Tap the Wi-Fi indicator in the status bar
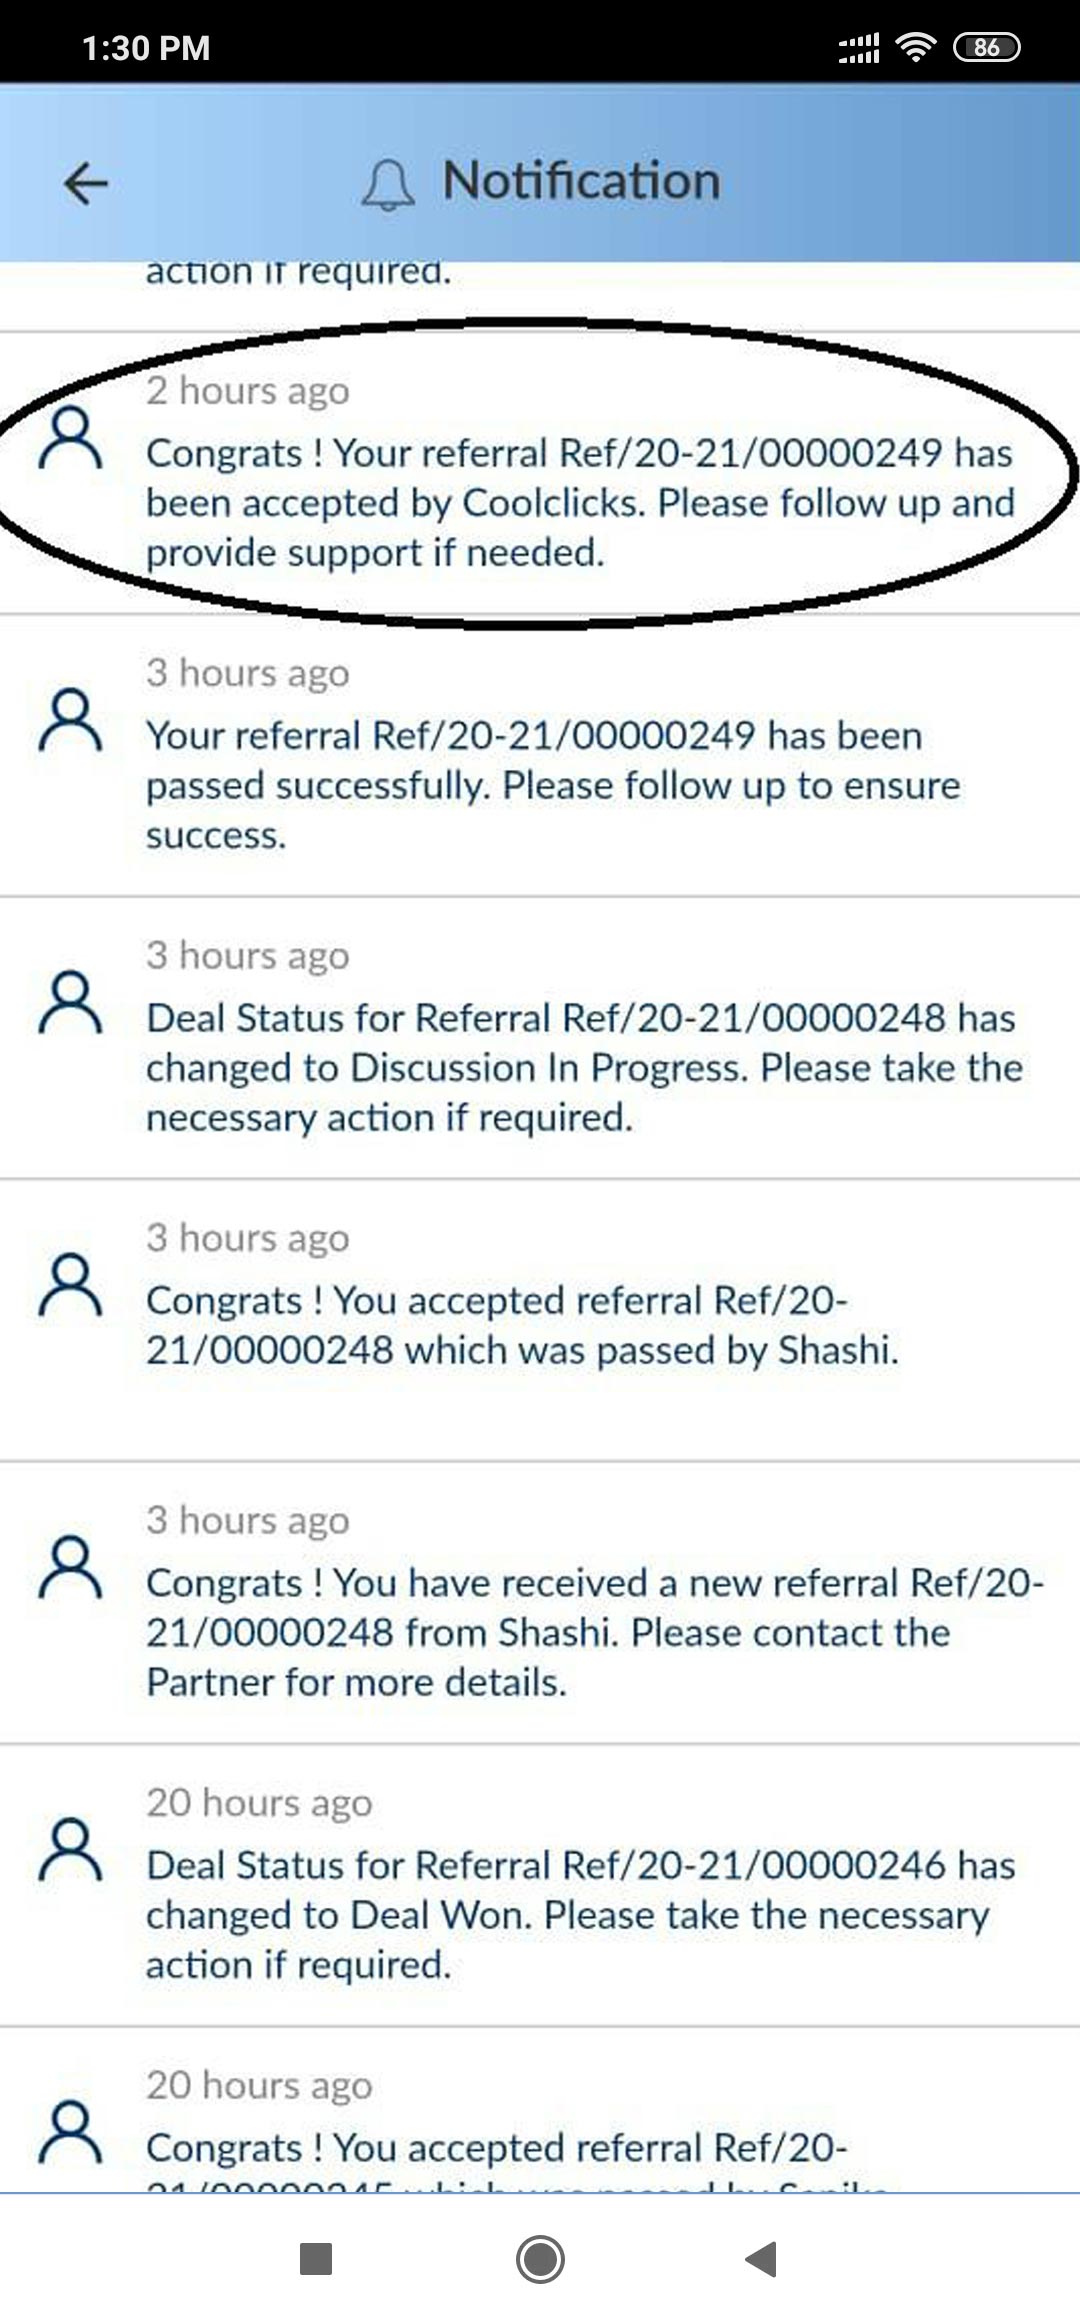Viewport: 1080px width, 2317px height. (915, 45)
